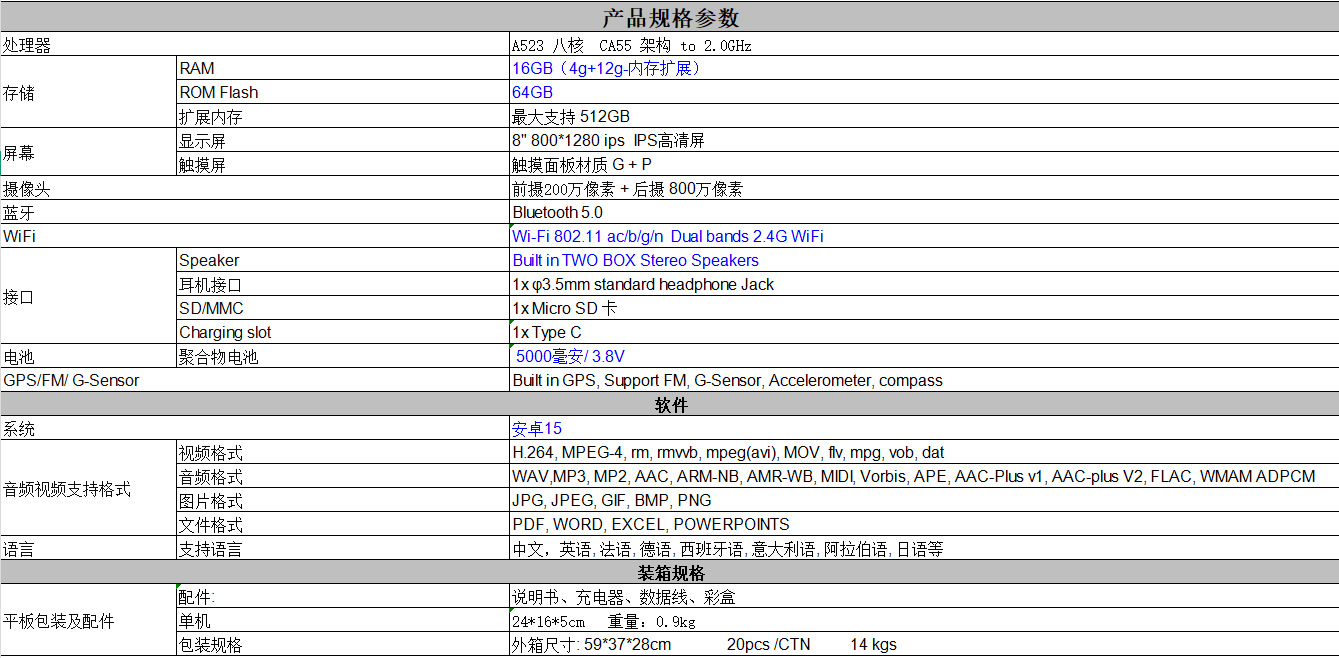This screenshot has width=1339, height=658.
Task: Select the RAM label cell
Action: (343, 69)
